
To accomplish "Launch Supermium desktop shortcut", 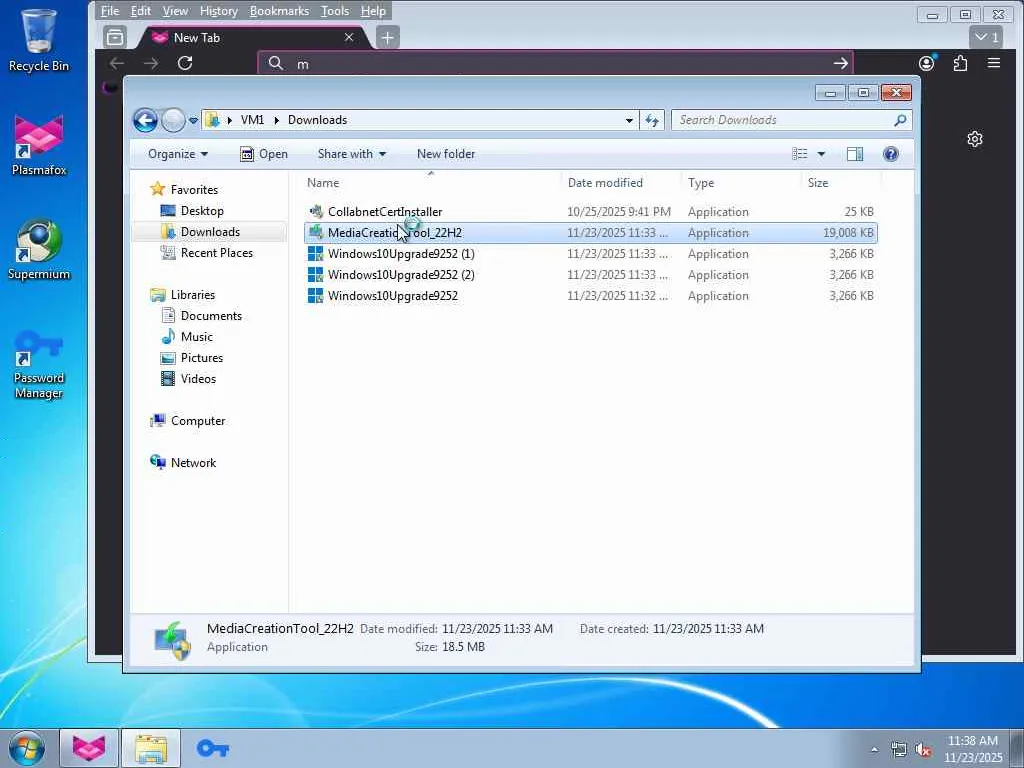I will 39,249.
